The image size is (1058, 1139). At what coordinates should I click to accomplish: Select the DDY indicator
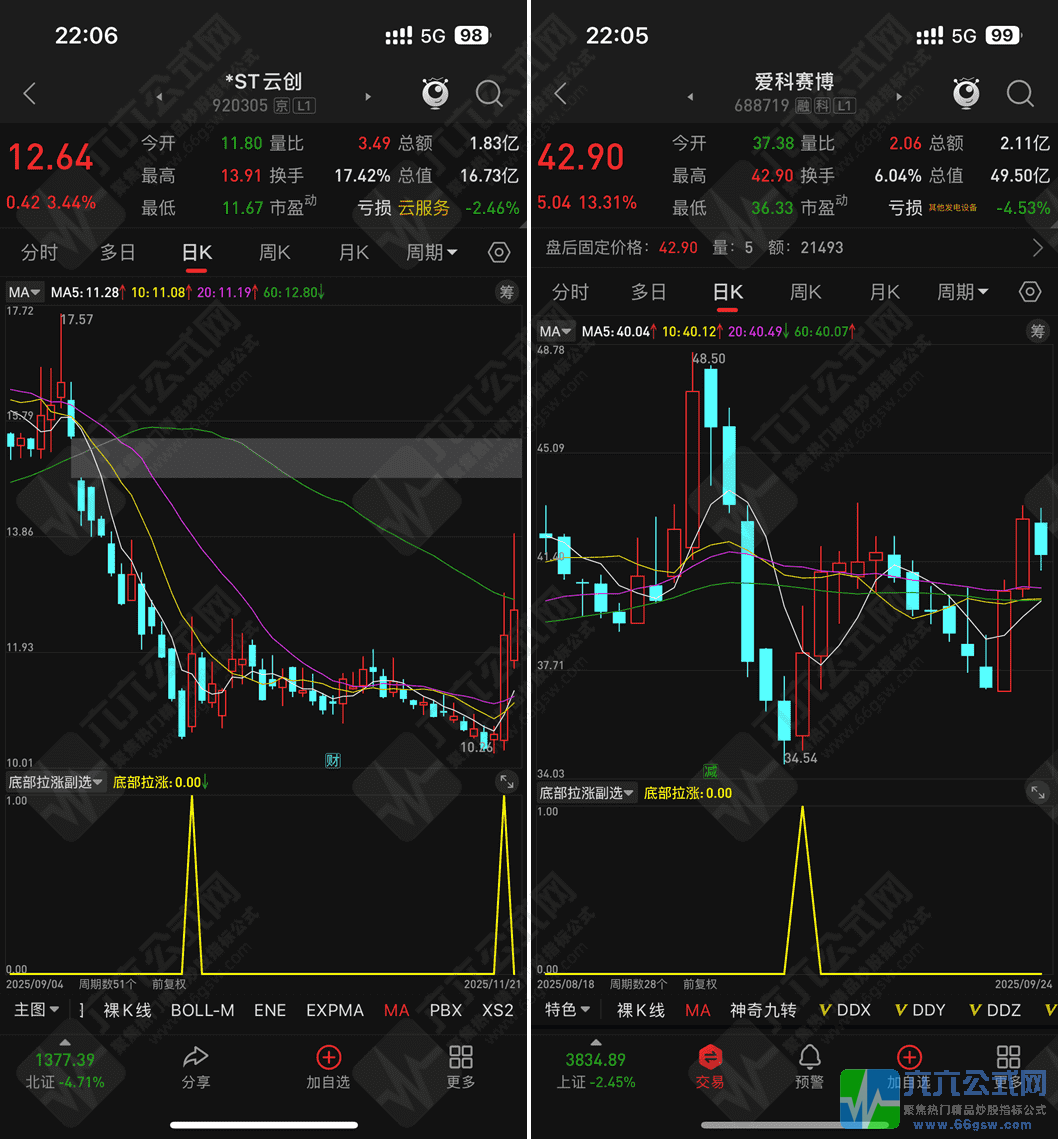click(920, 1010)
